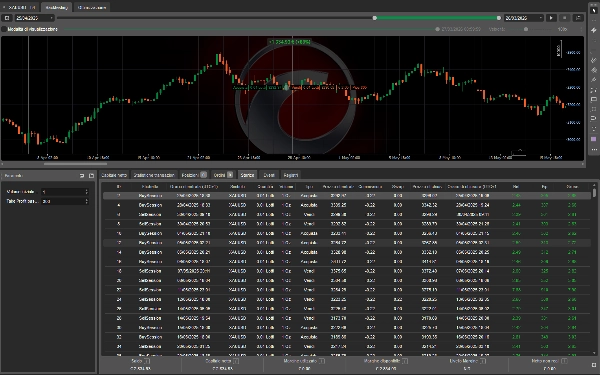Image resolution: width=600 pixels, height=375 pixels.
Task: Open the Eventi tab
Action: tap(269, 175)
